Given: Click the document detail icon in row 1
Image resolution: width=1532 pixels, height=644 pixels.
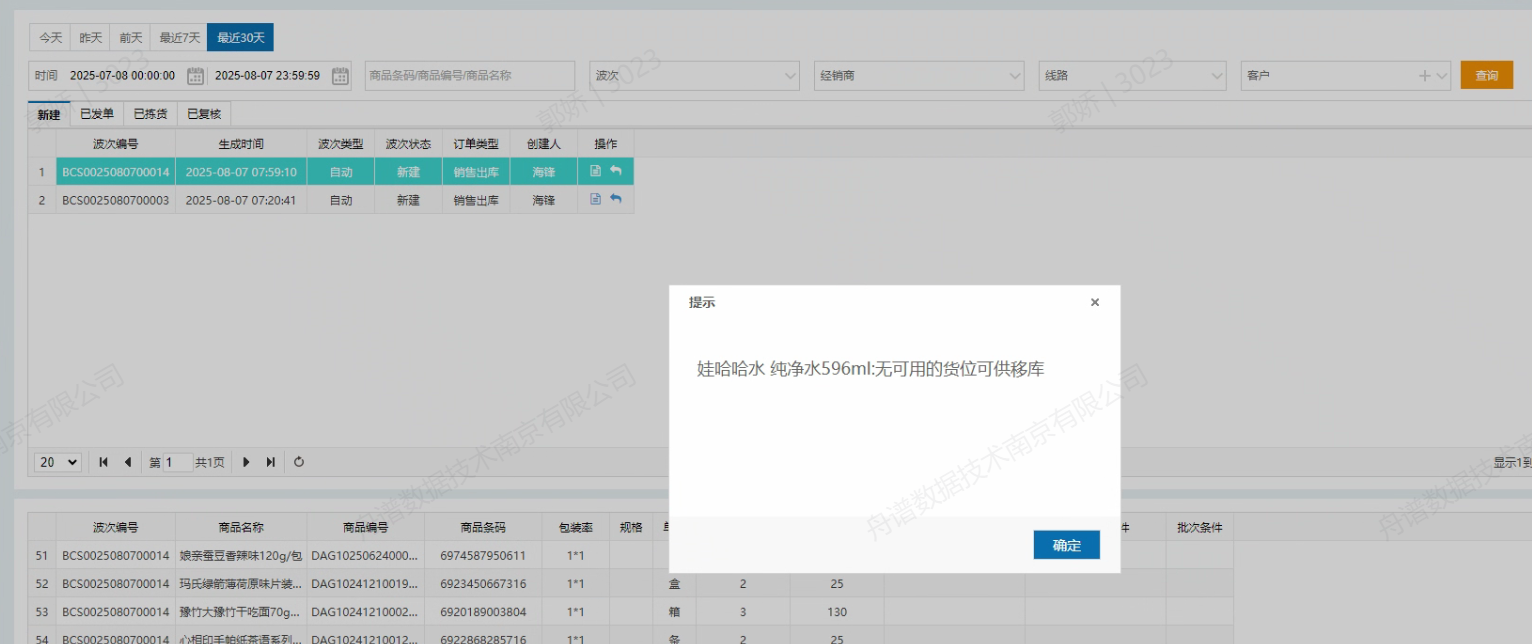Looking at the screenshot, I should (x=596, y=171).
